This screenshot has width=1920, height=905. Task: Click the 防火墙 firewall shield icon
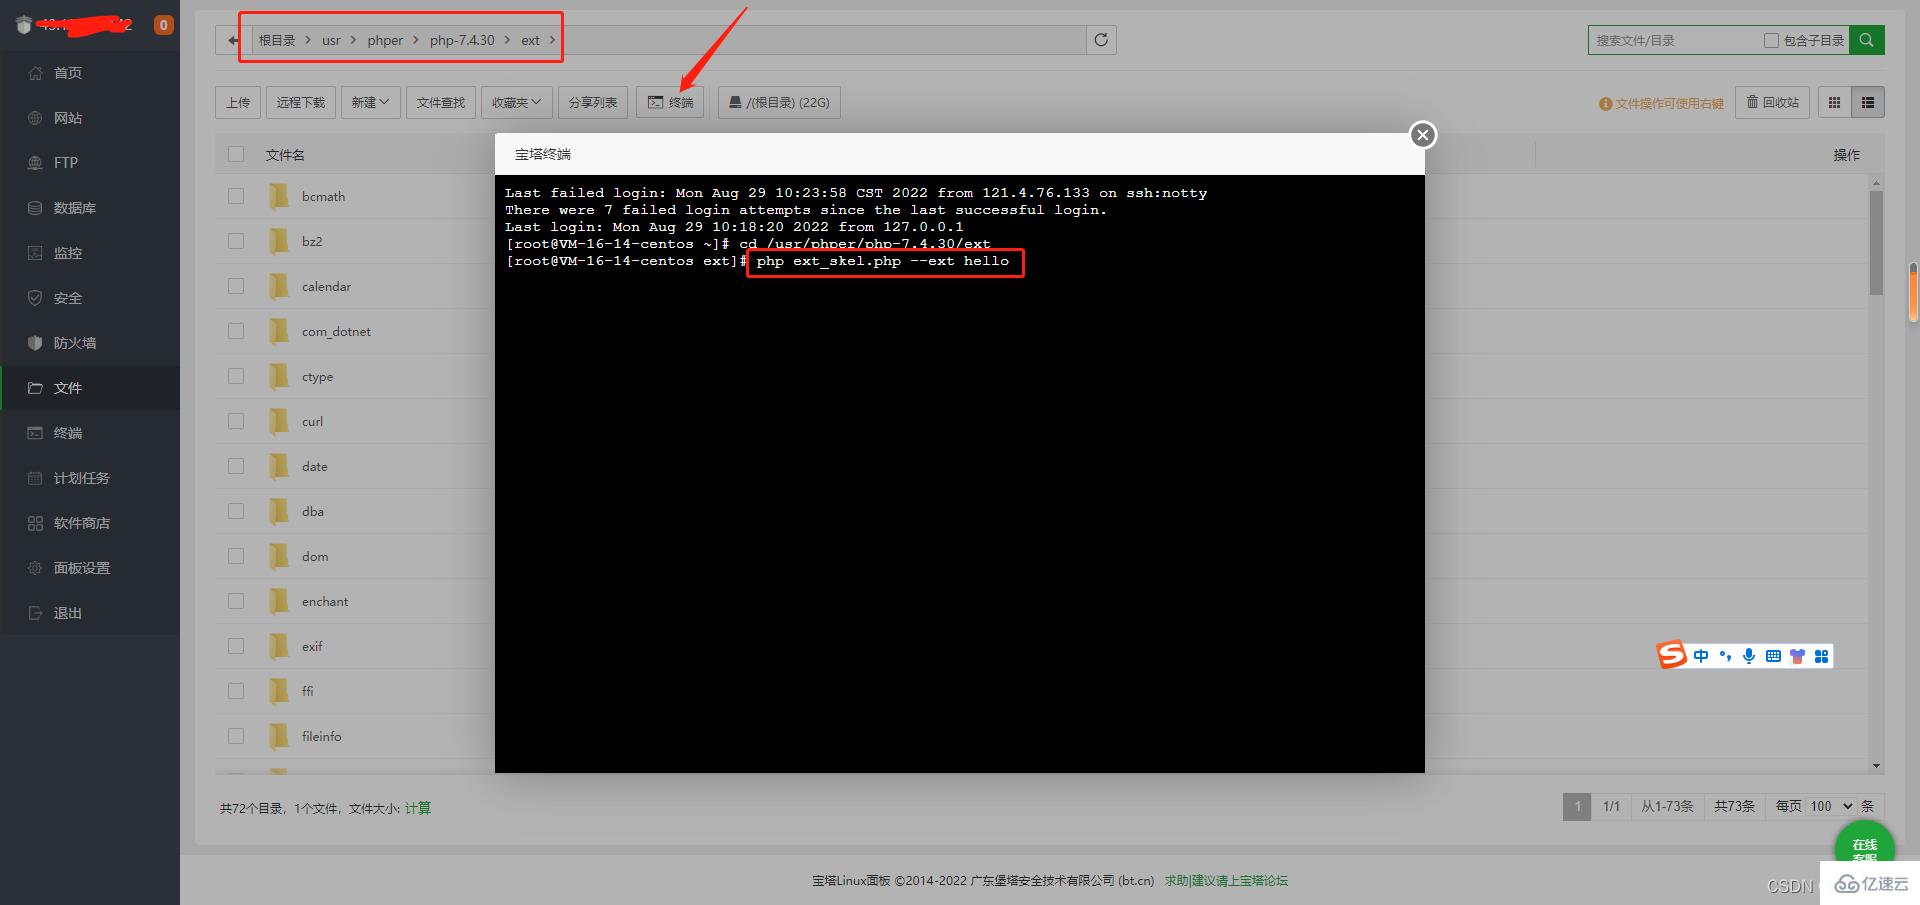point(35,343)
